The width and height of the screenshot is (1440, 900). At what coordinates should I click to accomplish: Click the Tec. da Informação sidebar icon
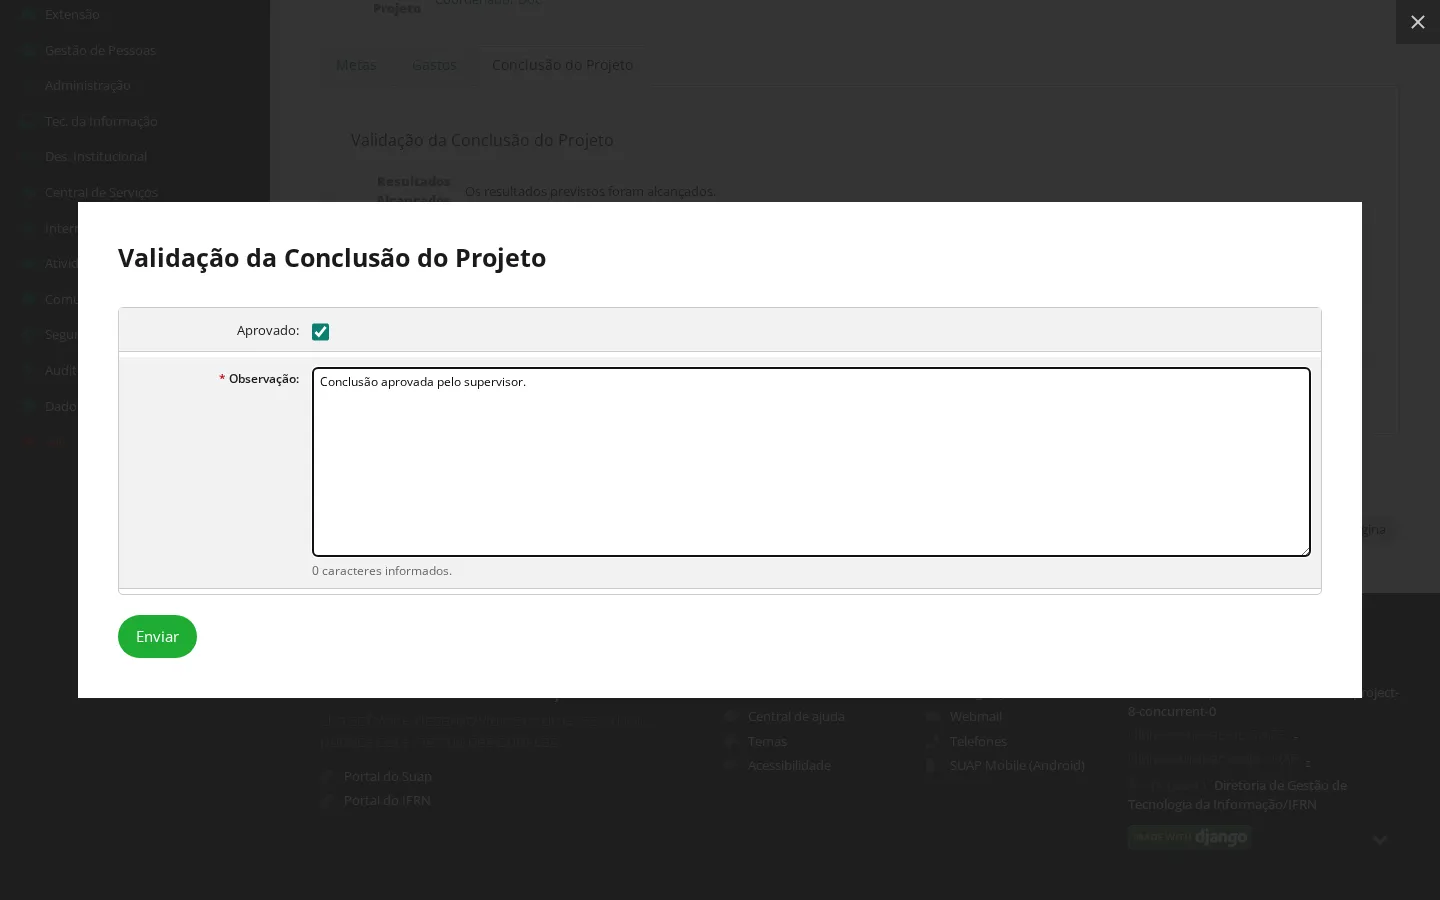pos(27,122)
